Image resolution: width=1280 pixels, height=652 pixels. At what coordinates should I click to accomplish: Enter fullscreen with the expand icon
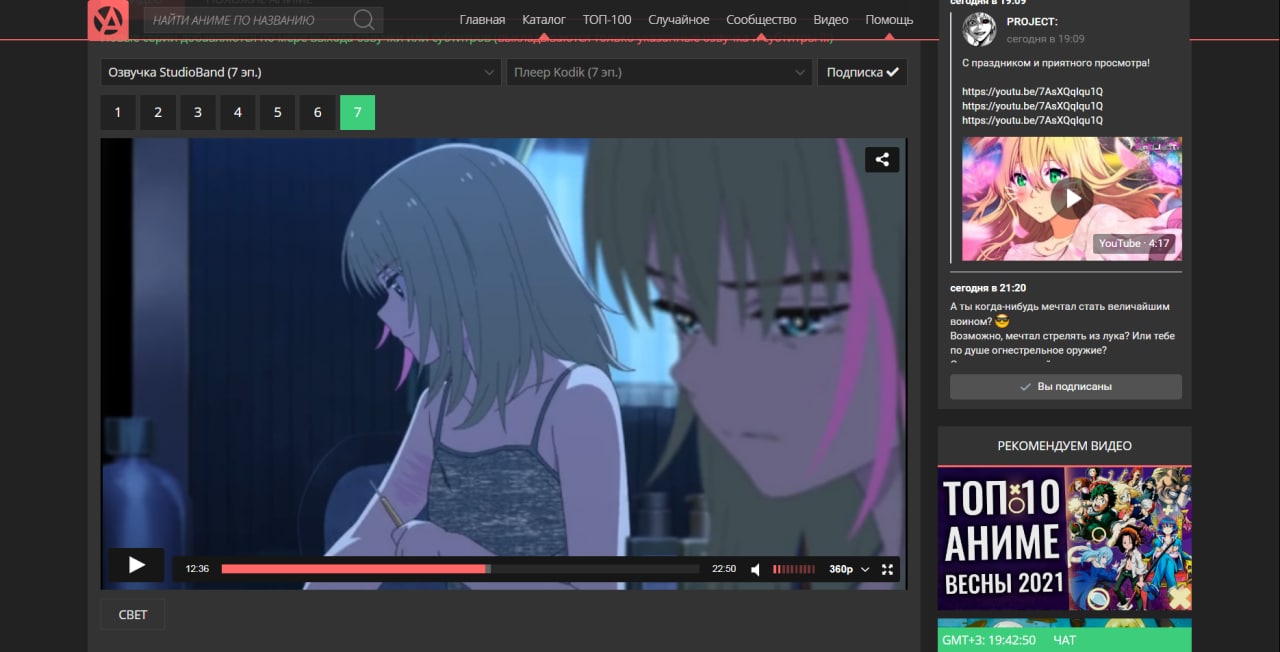tap(887, 569)
